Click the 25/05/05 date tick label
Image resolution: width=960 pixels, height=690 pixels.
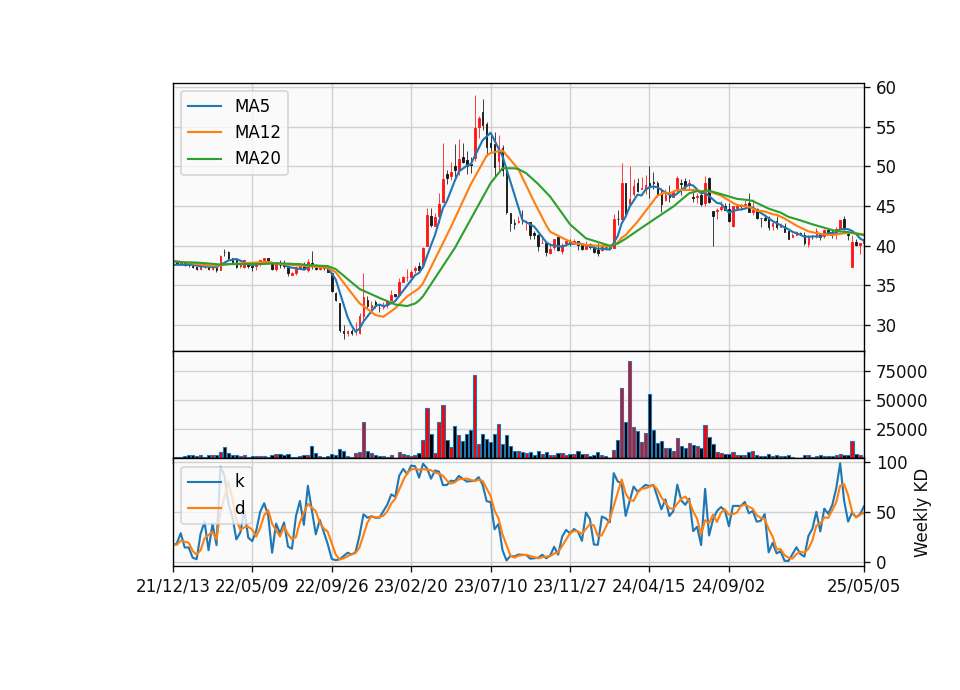point(863,586)
